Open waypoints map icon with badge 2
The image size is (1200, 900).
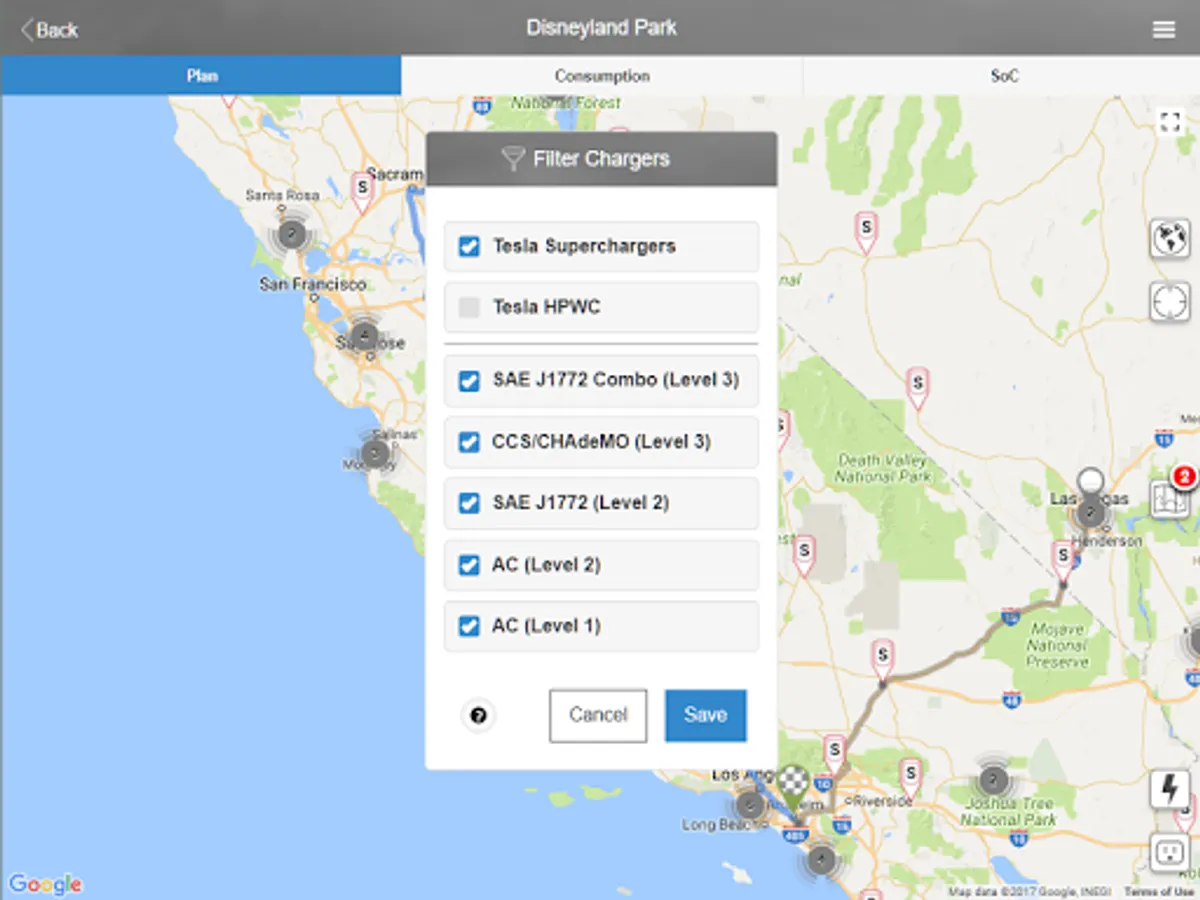point(1171,497)
